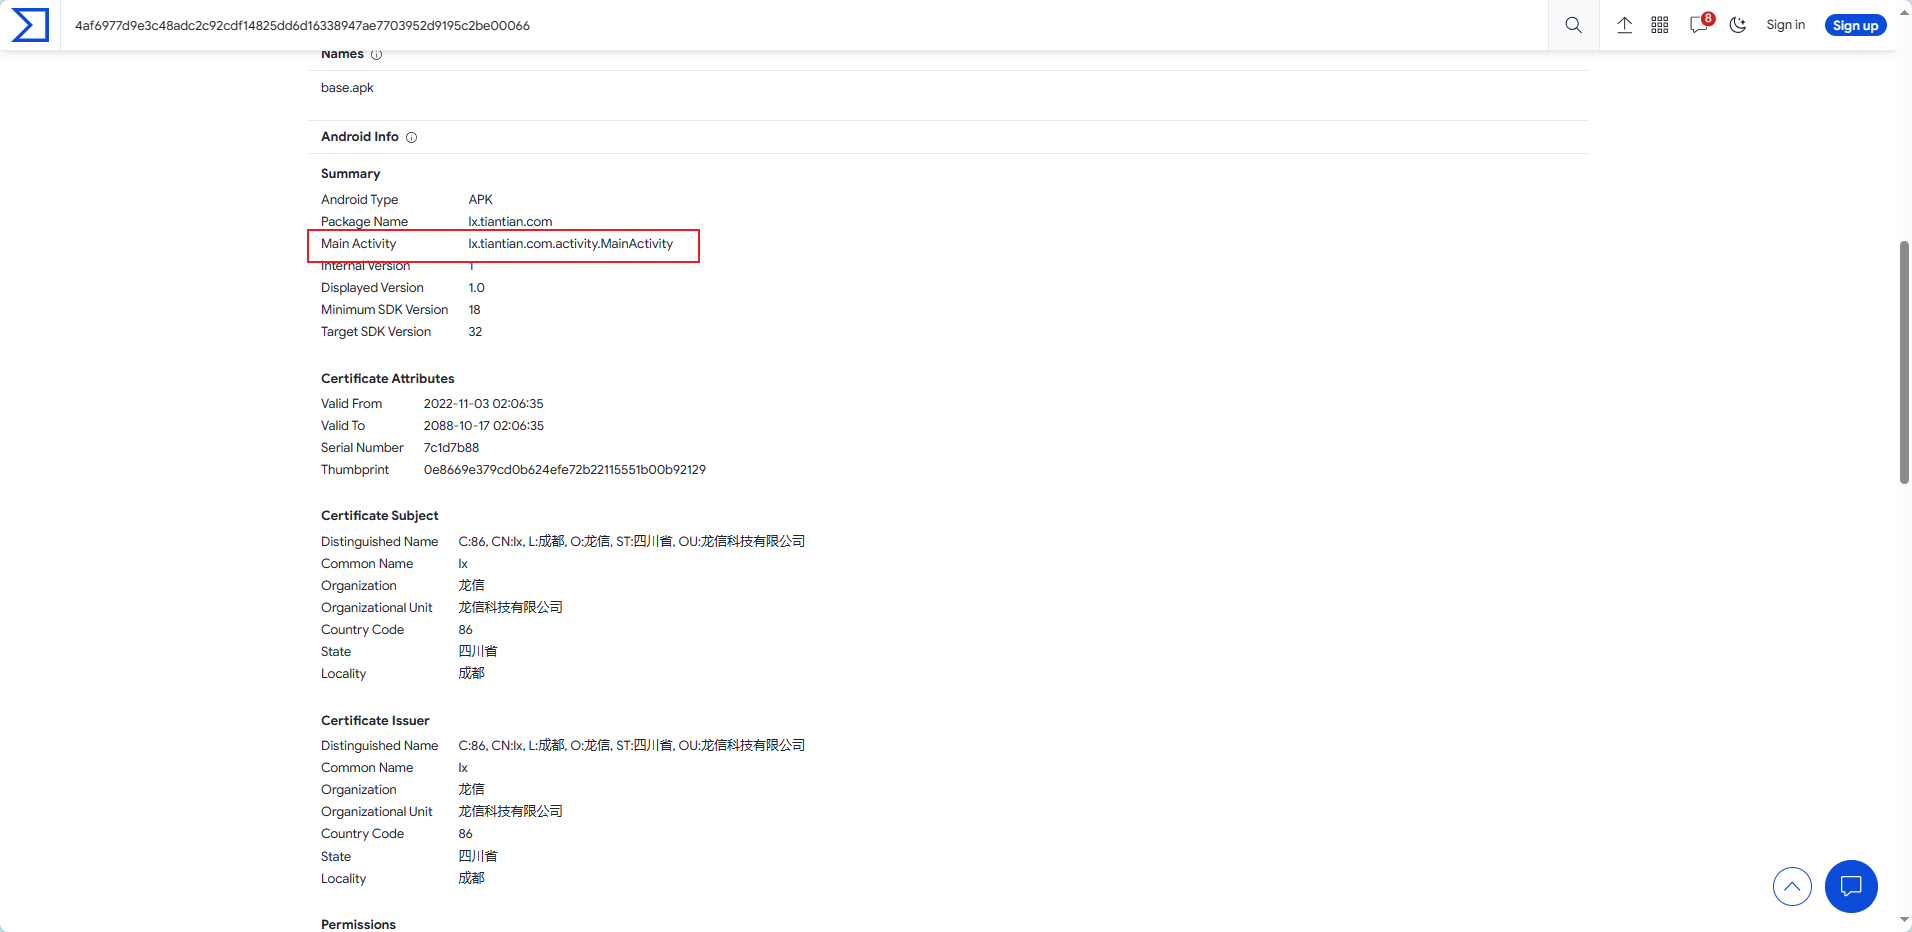Open notifications with the 8 badge

pos(1699,25)
